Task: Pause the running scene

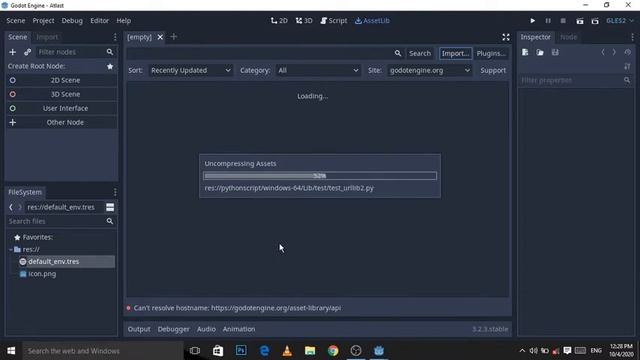Action: [x=548, y=20]
